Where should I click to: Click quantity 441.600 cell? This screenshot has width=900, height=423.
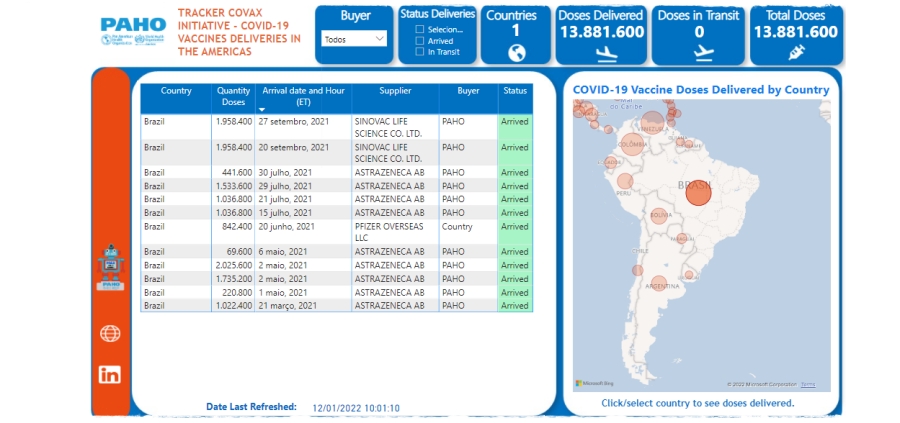pos(233,172)
